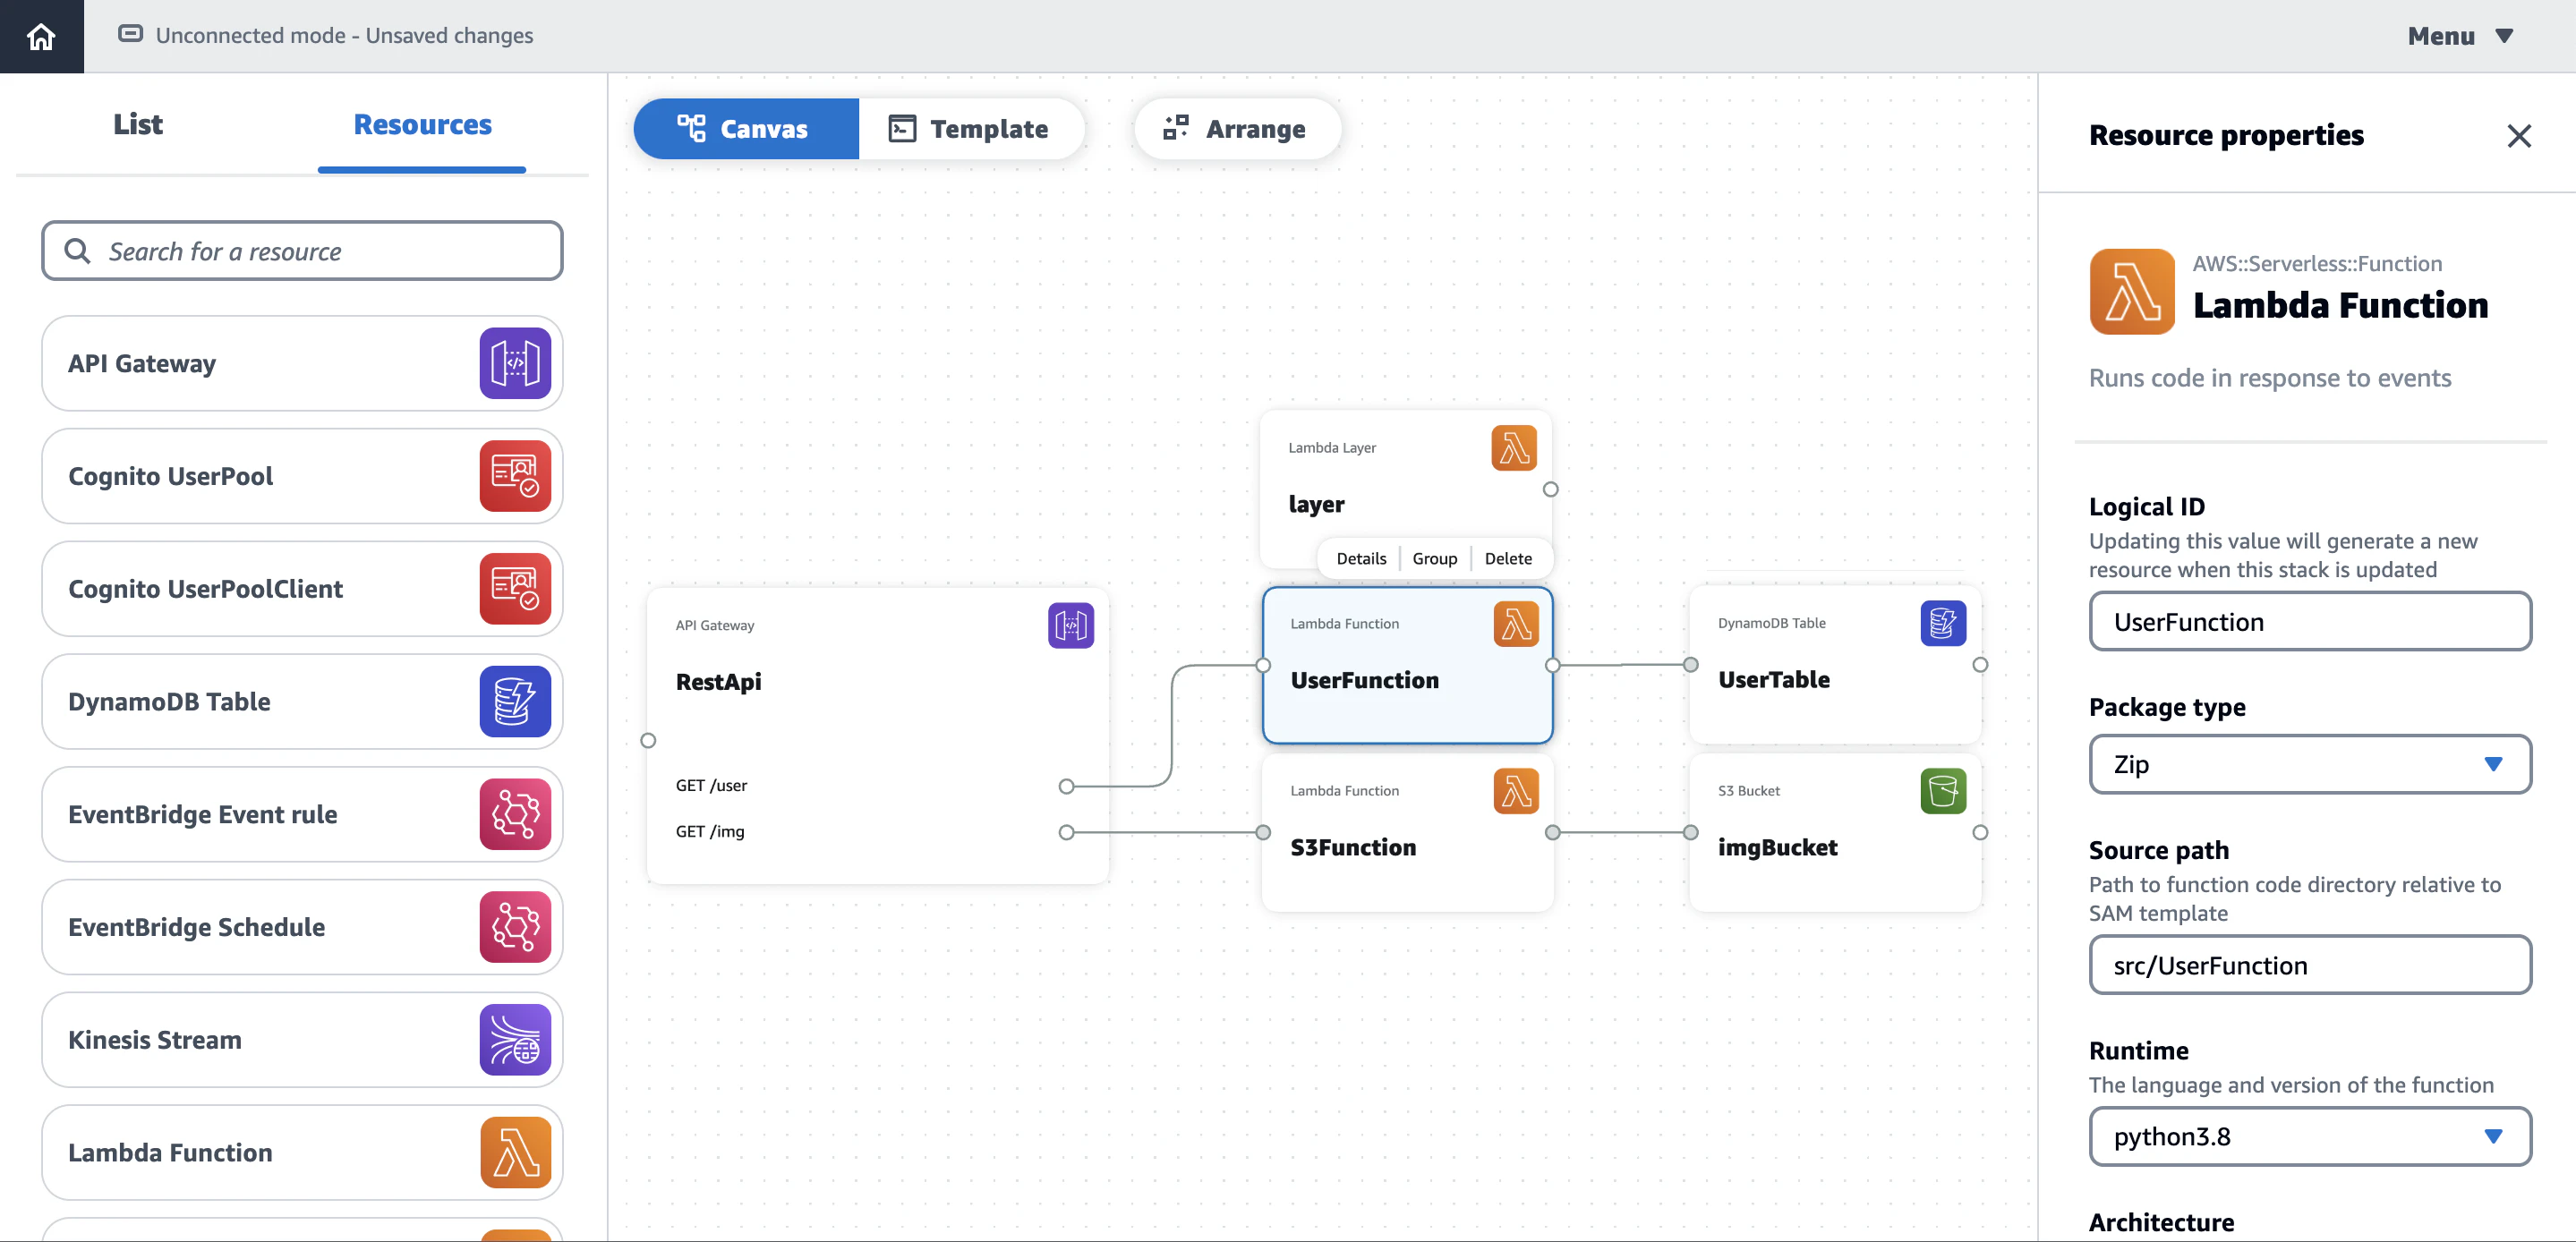Click the Lambda icon on UserFunction card

point(1516,624)
